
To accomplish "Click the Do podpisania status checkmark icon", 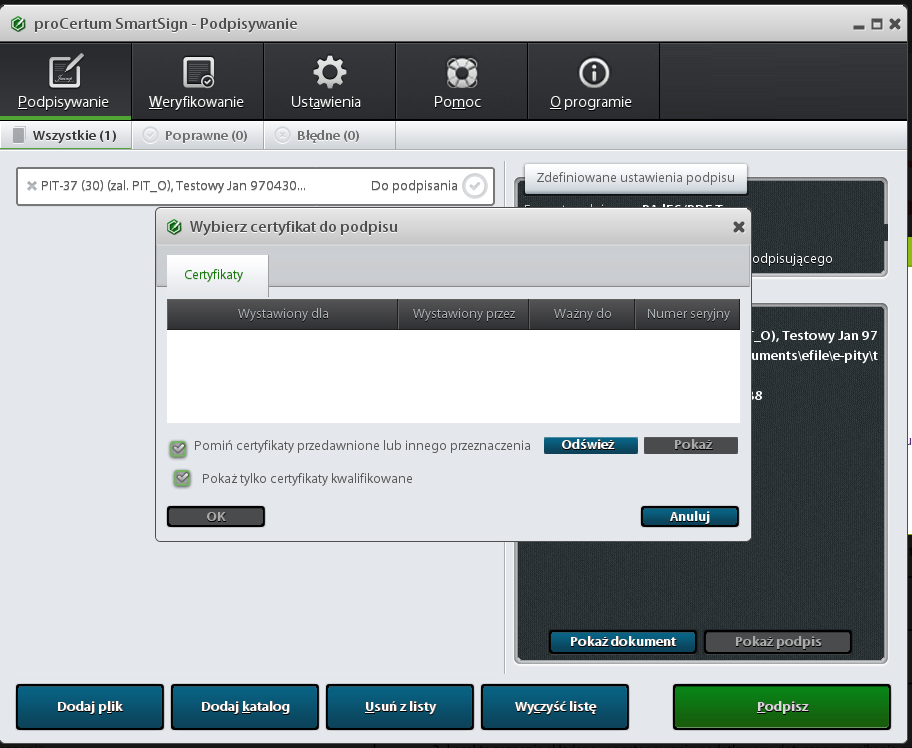I will tap(475, 186).
